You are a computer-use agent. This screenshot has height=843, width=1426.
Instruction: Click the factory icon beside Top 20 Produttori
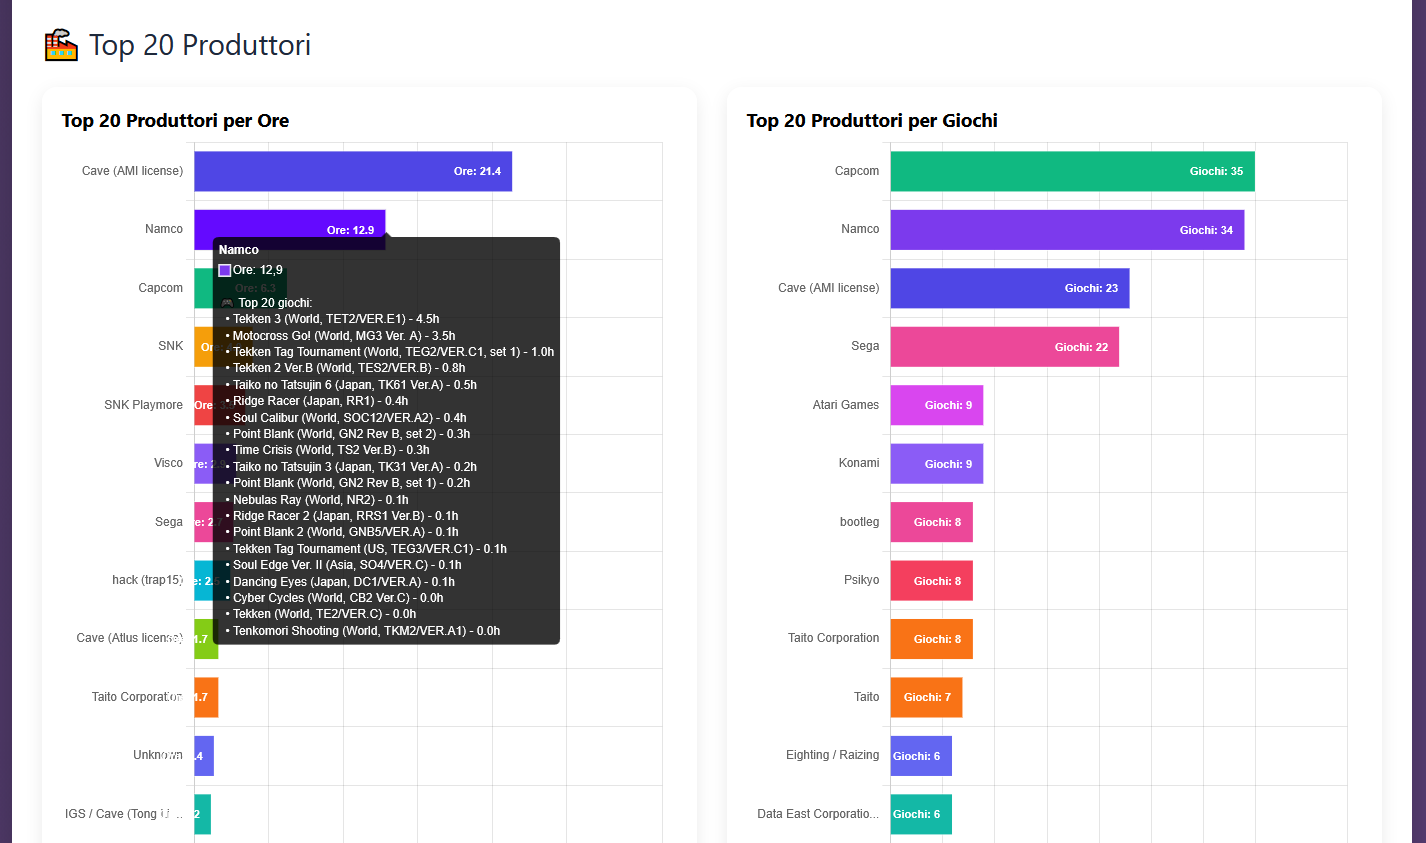(x=61, y=45)
